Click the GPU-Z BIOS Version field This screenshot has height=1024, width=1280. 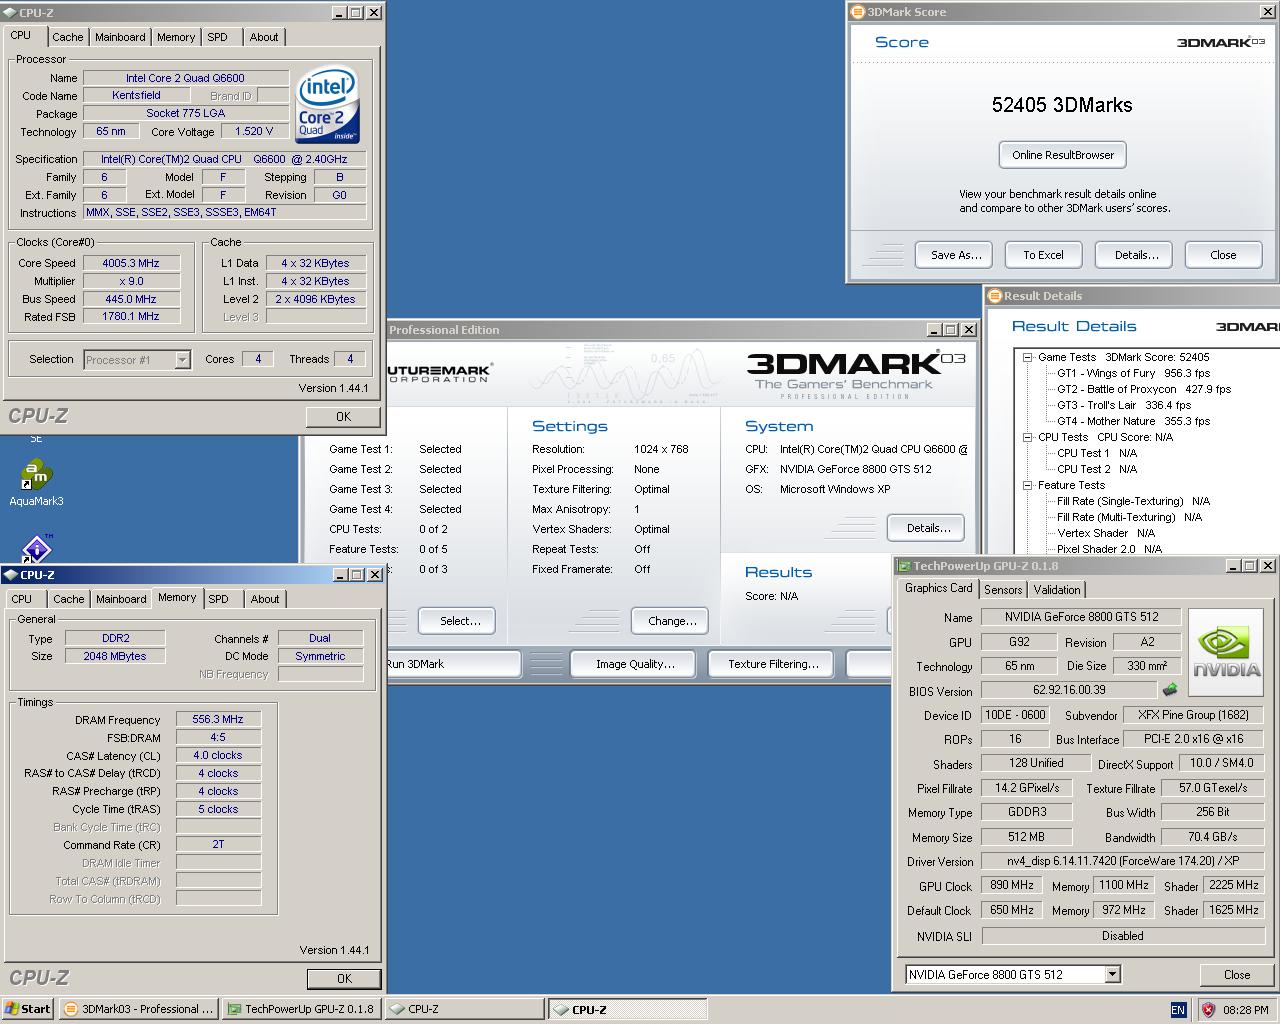pos(1069,690)
